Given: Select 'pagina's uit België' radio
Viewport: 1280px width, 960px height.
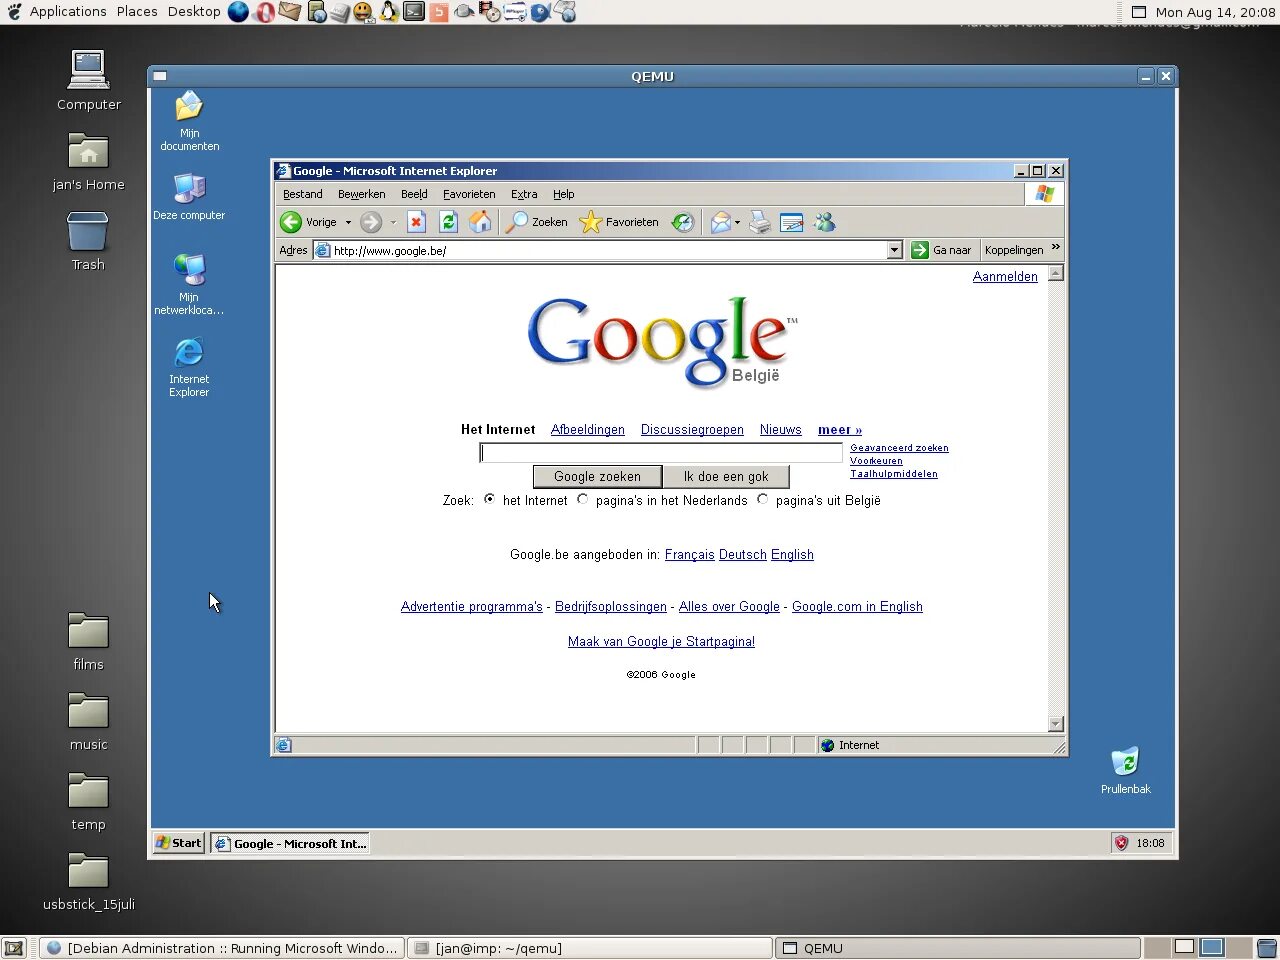Looking at the screenshot, I should click(762, 499).
